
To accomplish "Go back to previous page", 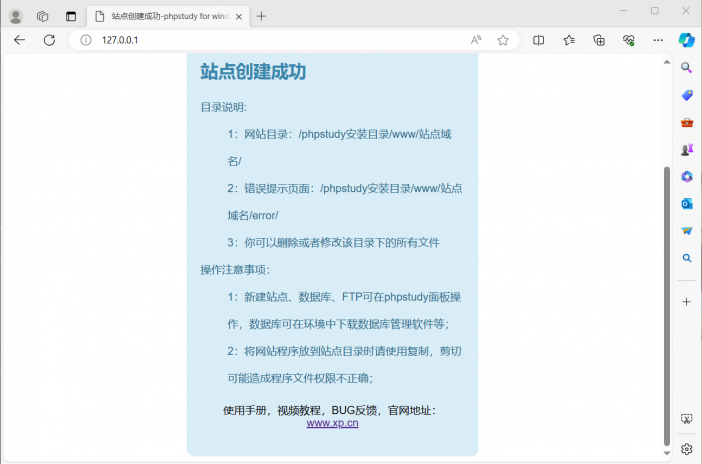I will coord(19,40).
